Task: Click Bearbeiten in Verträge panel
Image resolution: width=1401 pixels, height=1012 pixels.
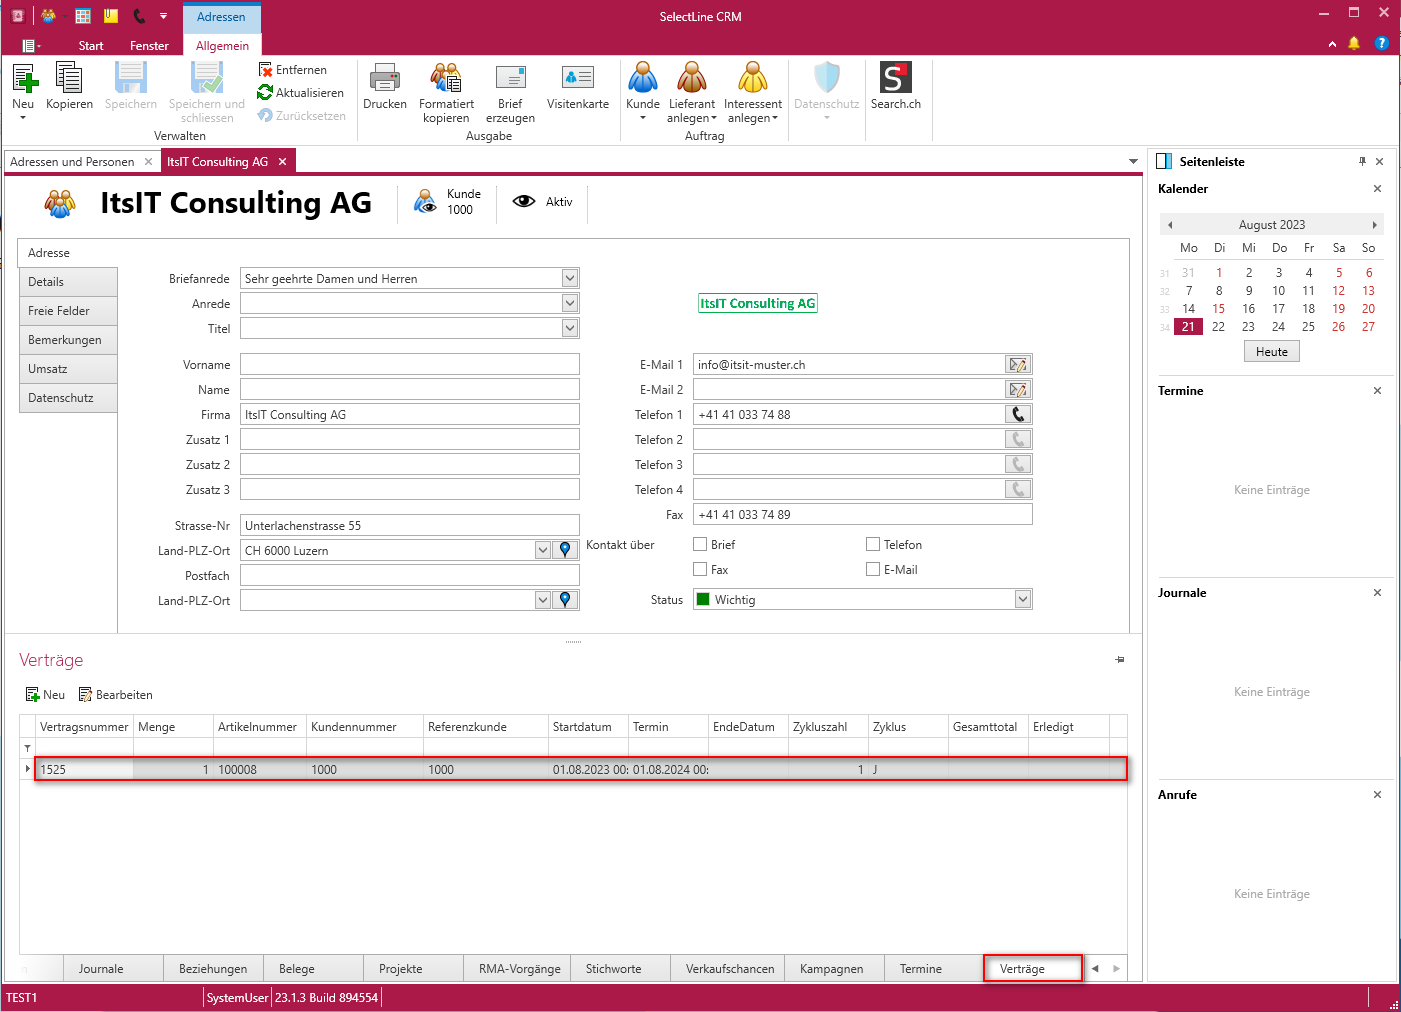Action: coord(116,695)
